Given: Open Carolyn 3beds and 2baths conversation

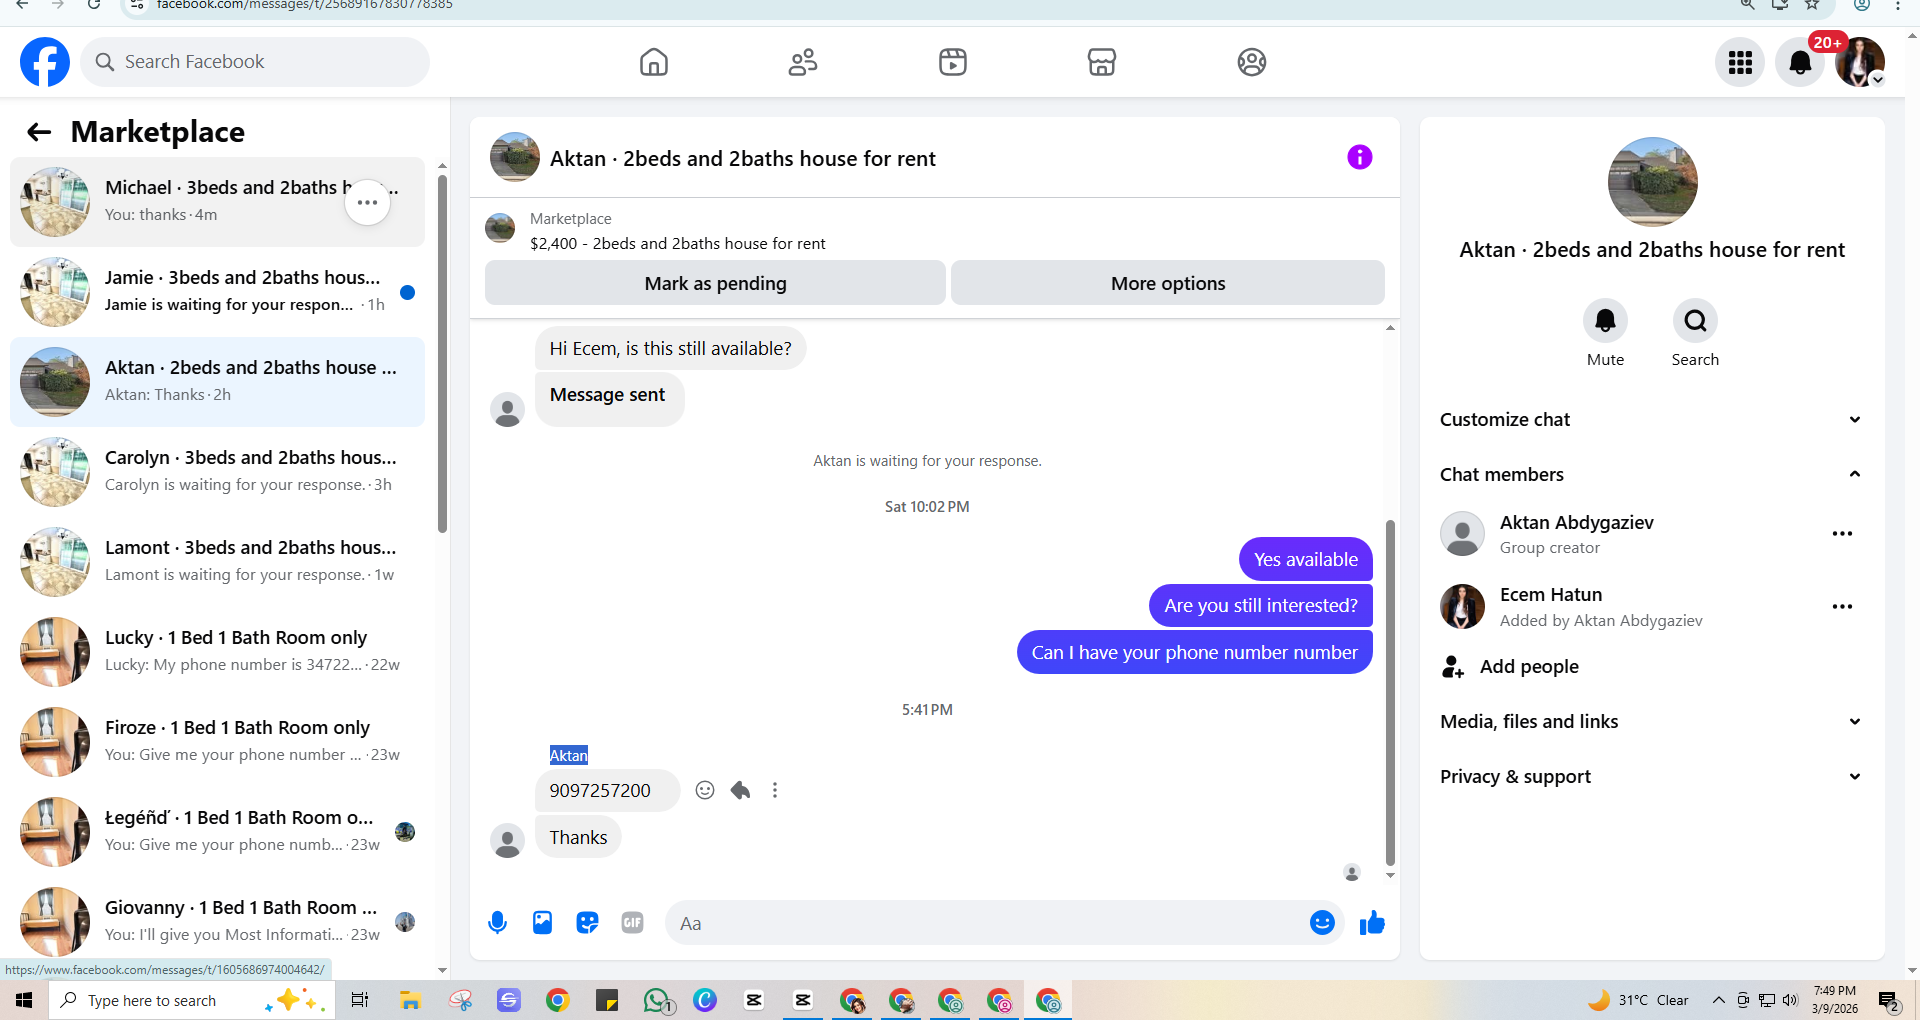Looking at the screenshot, I should click(217, 472).
